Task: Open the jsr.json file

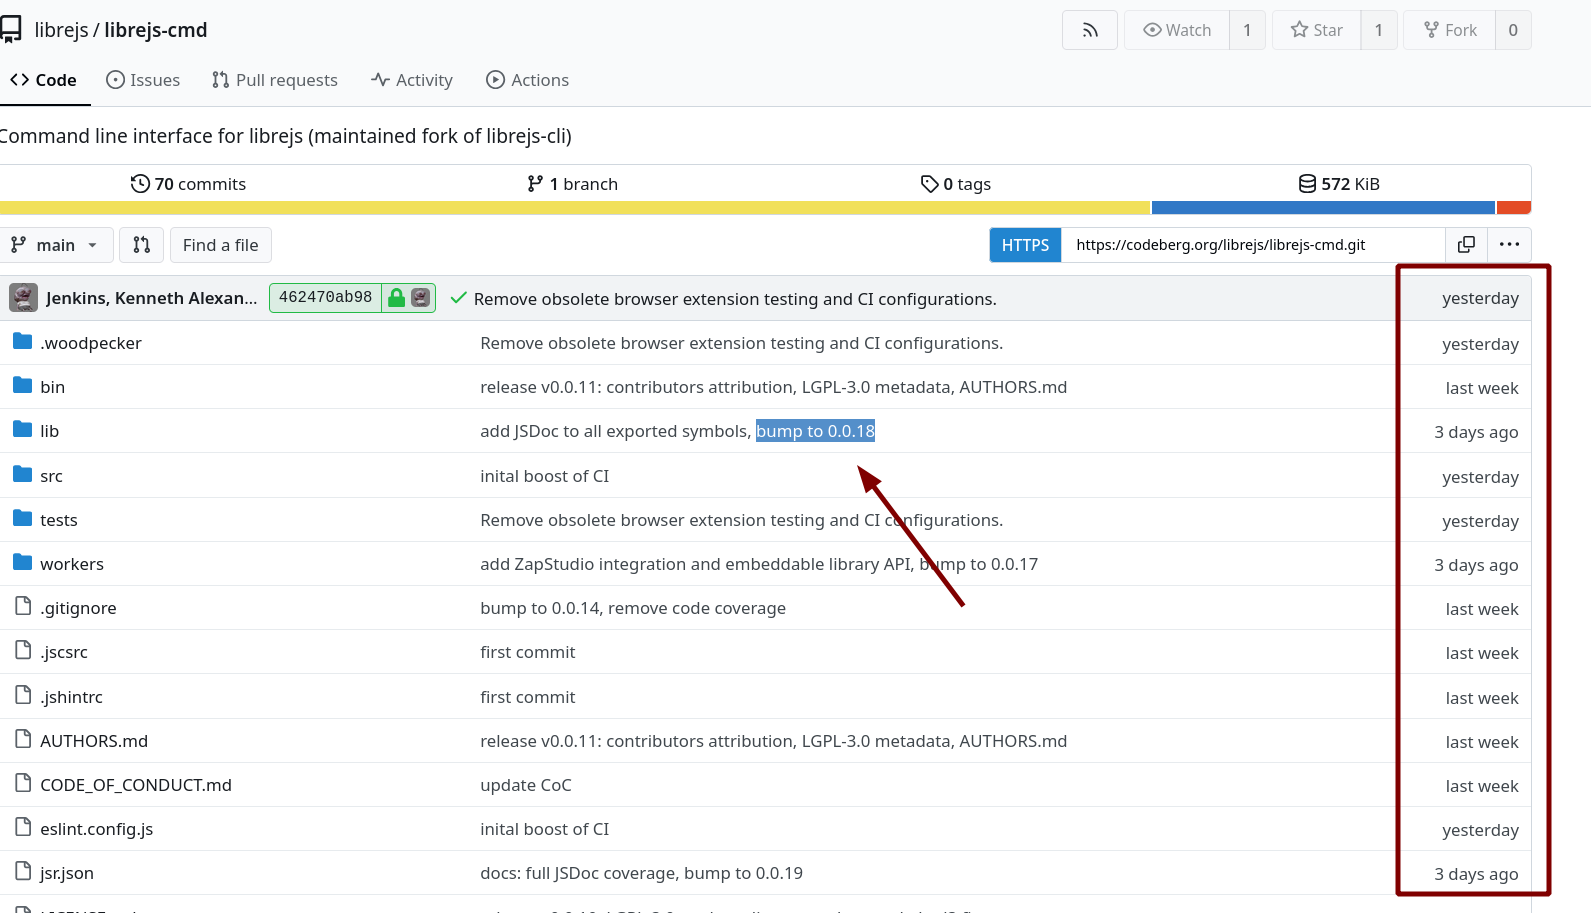Action: (67, 873)
